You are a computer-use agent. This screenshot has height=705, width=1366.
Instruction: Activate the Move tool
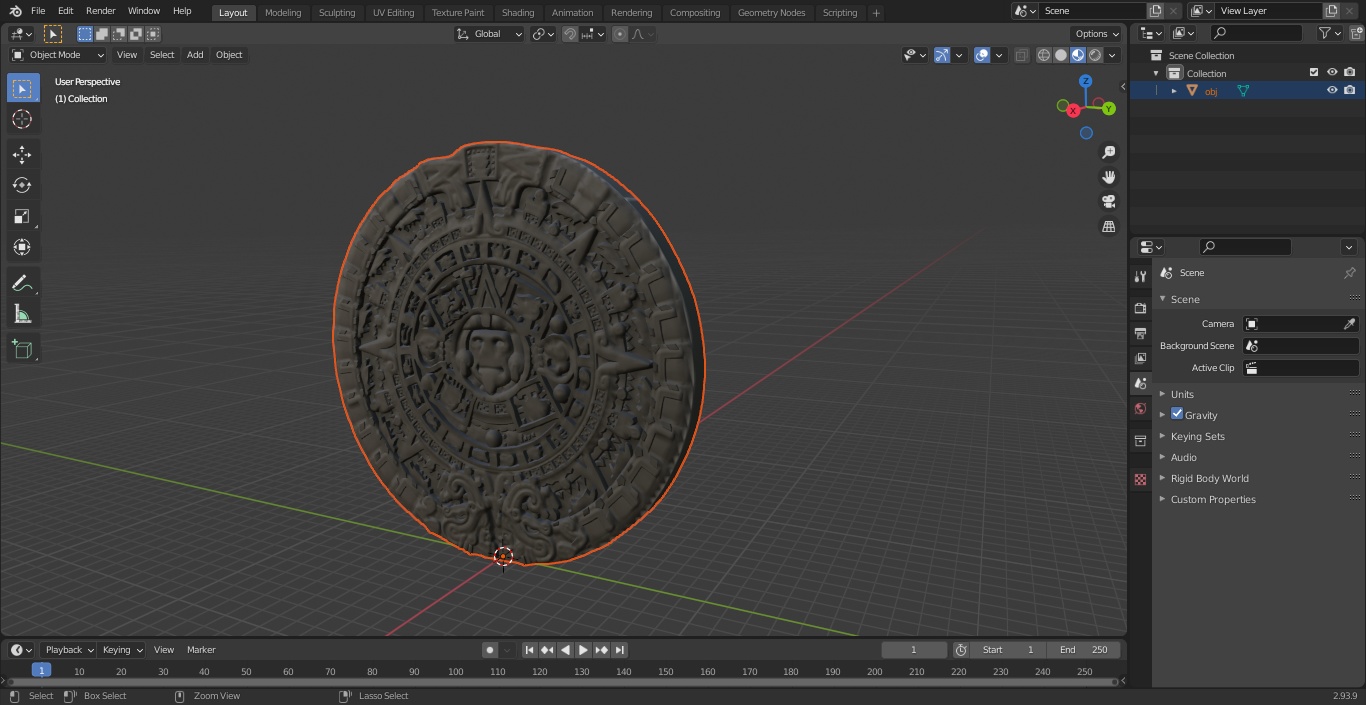pyautogui.click(x=22, y=154)
